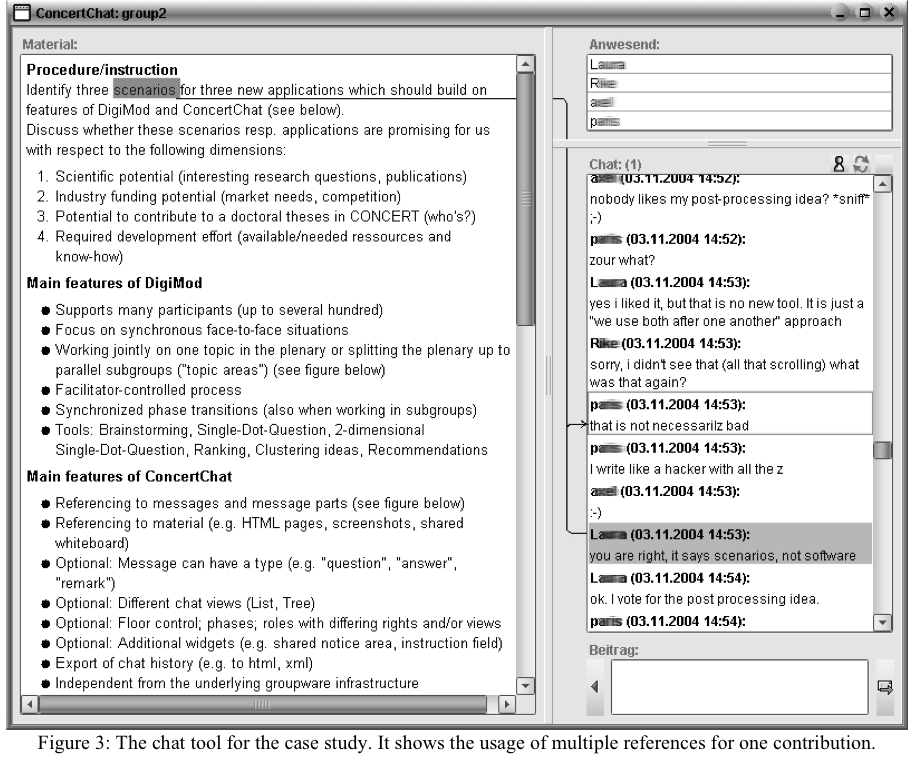
Task: Click the down arrow of the chat scrollbar
Action: pos(882,622)
